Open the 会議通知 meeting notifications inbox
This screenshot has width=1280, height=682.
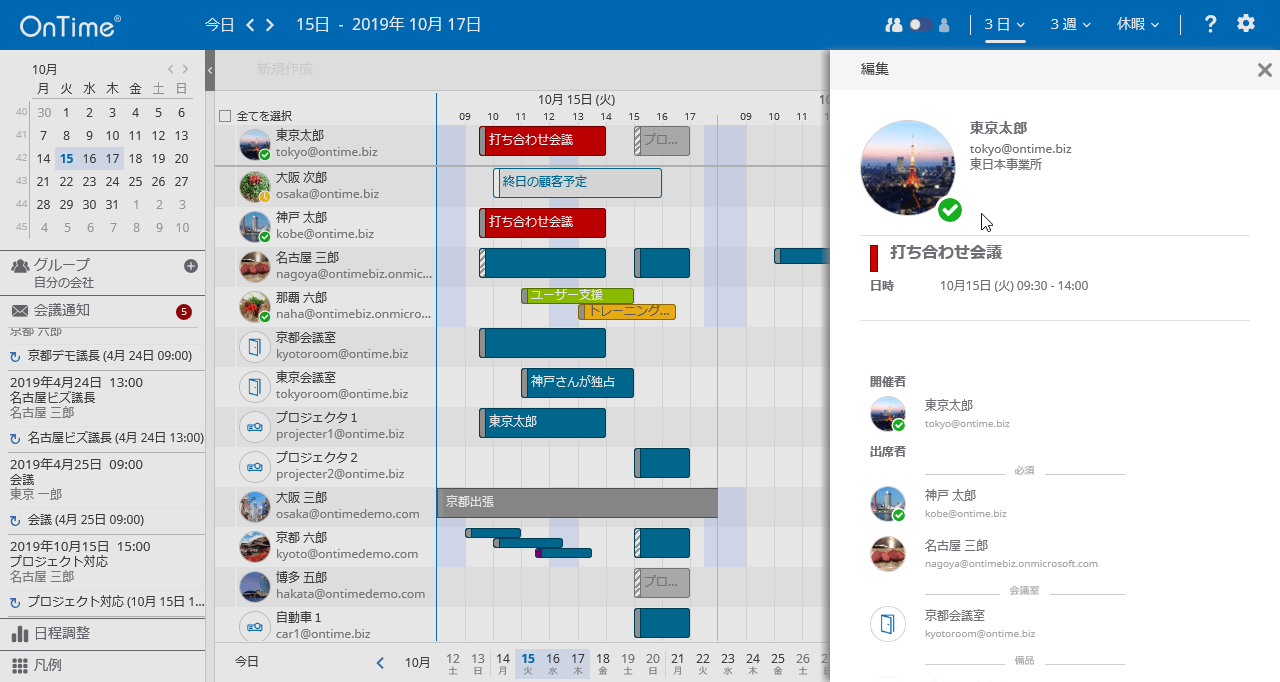(x=60, y=310)
